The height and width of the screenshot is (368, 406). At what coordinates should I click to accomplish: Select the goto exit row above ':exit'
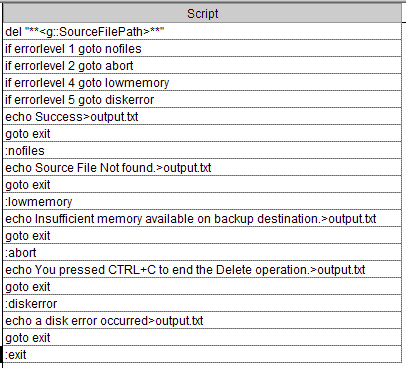pyautogui.click(x=202, y=338)
